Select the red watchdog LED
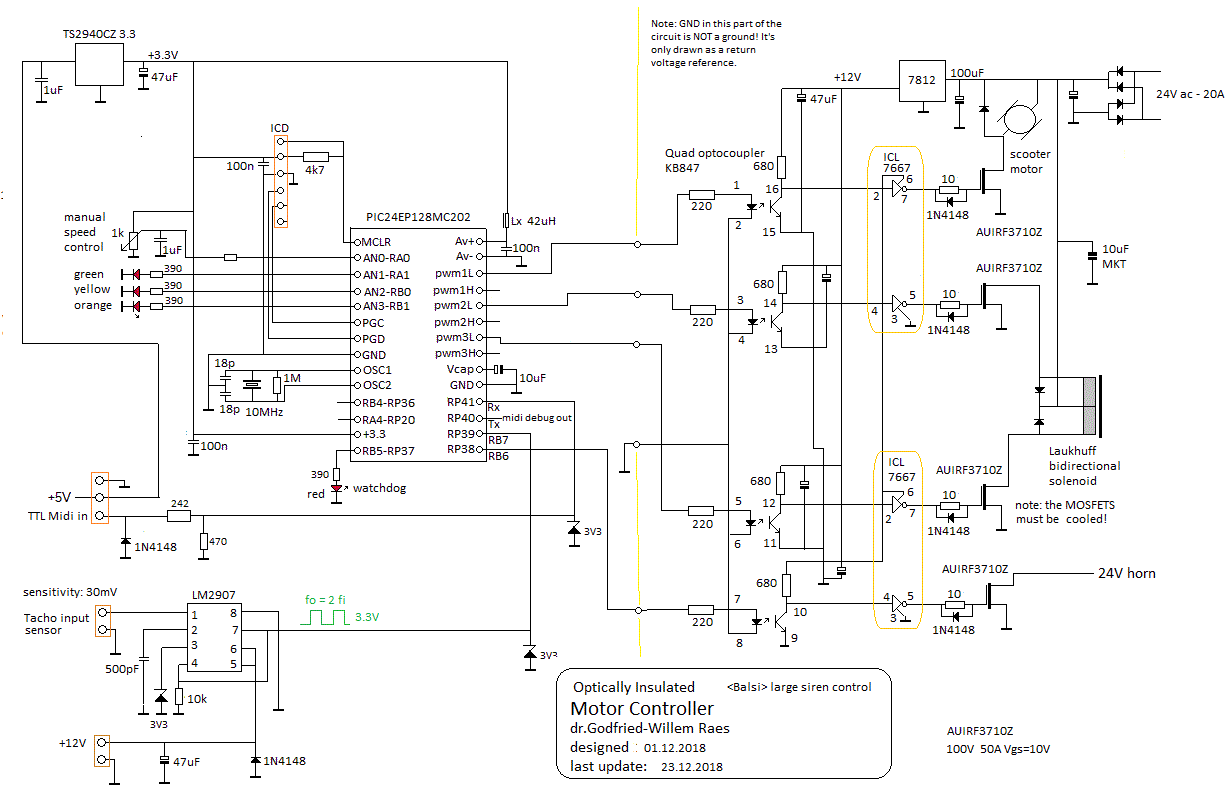Screen dimensions: 1227x789 (337, 489)
